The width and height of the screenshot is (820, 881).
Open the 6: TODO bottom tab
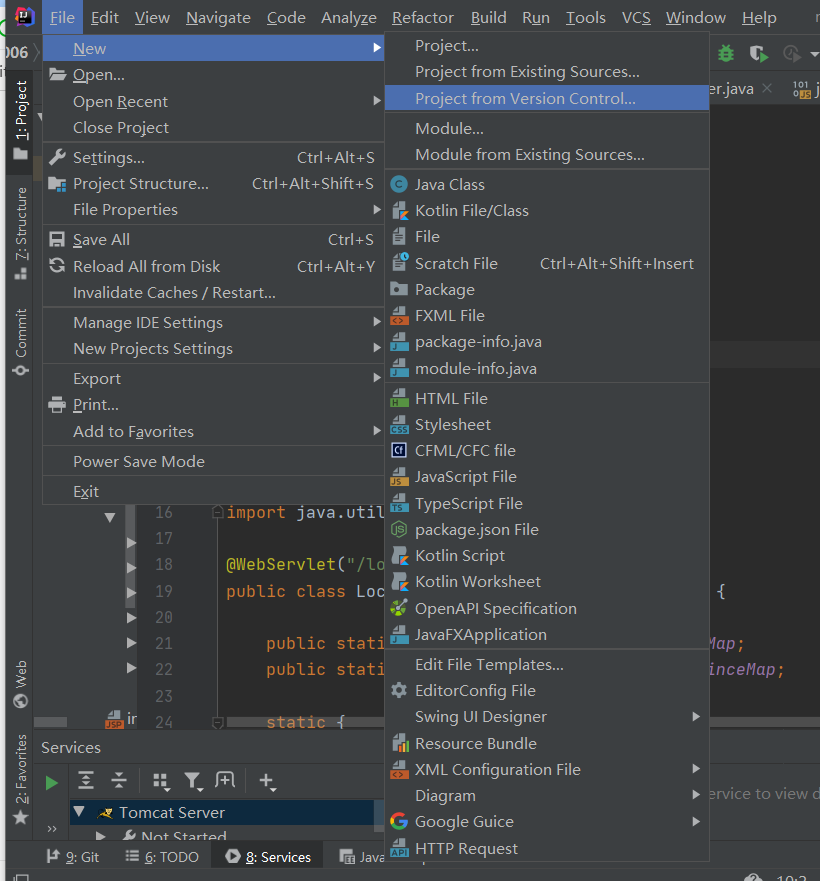click(162, 857)
